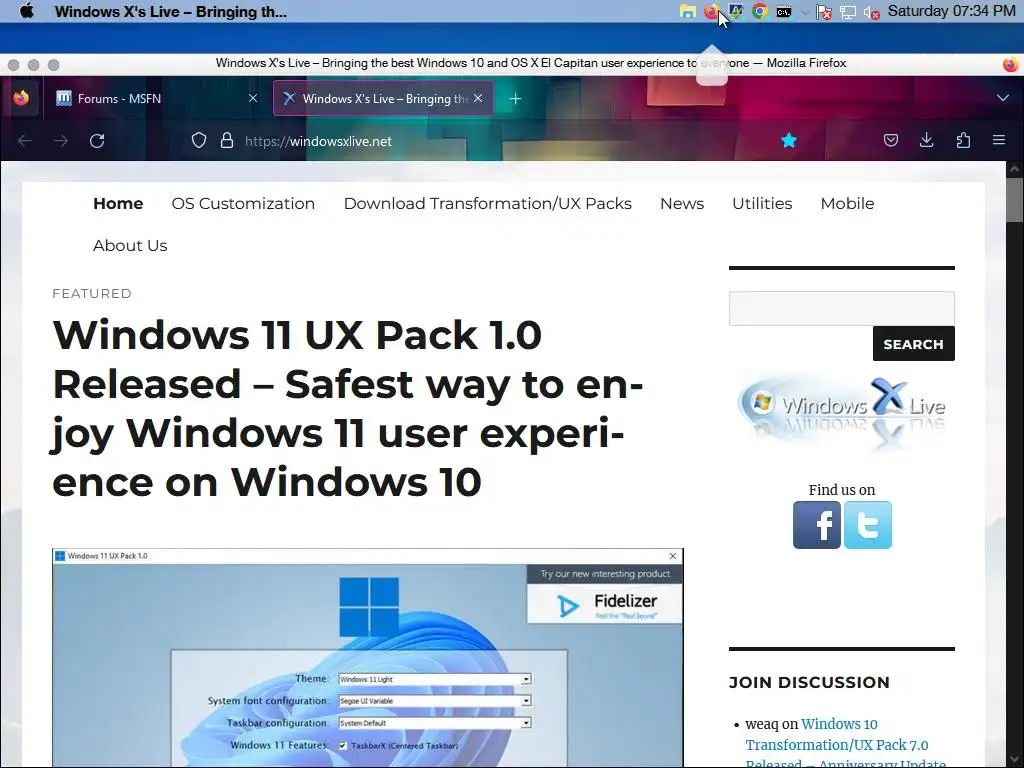Expand hidden tray icons chevron

805,12
